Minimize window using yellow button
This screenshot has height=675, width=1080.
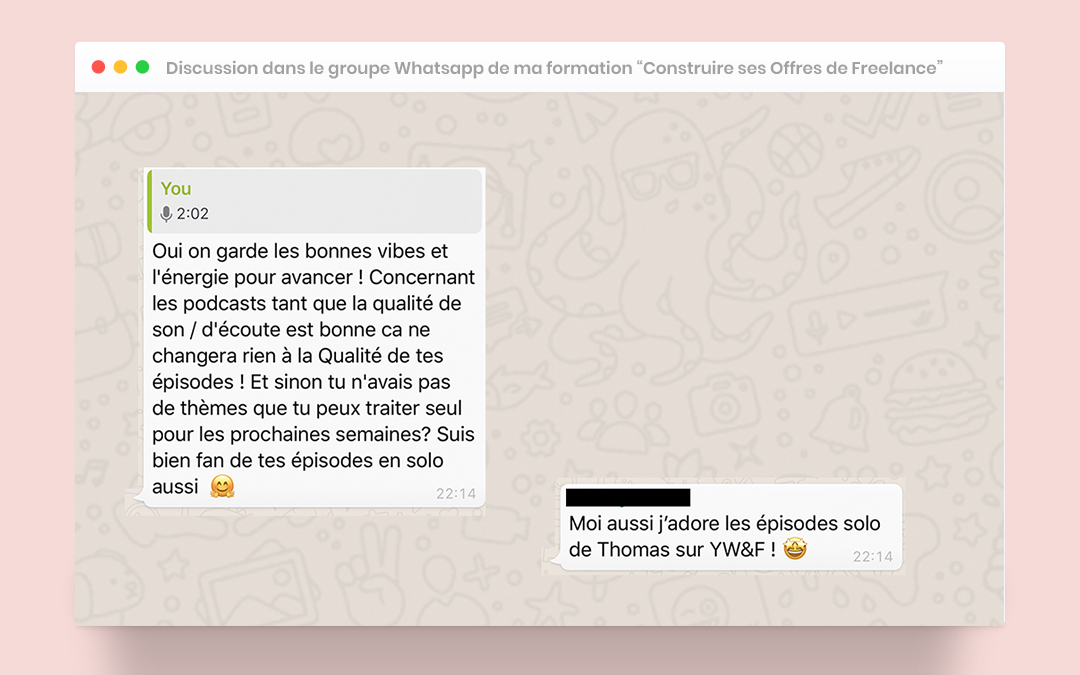[121, 67]
